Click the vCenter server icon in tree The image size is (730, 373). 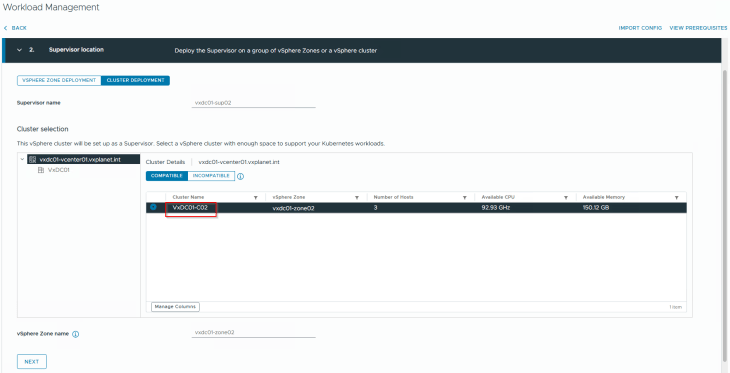[33, 159]
